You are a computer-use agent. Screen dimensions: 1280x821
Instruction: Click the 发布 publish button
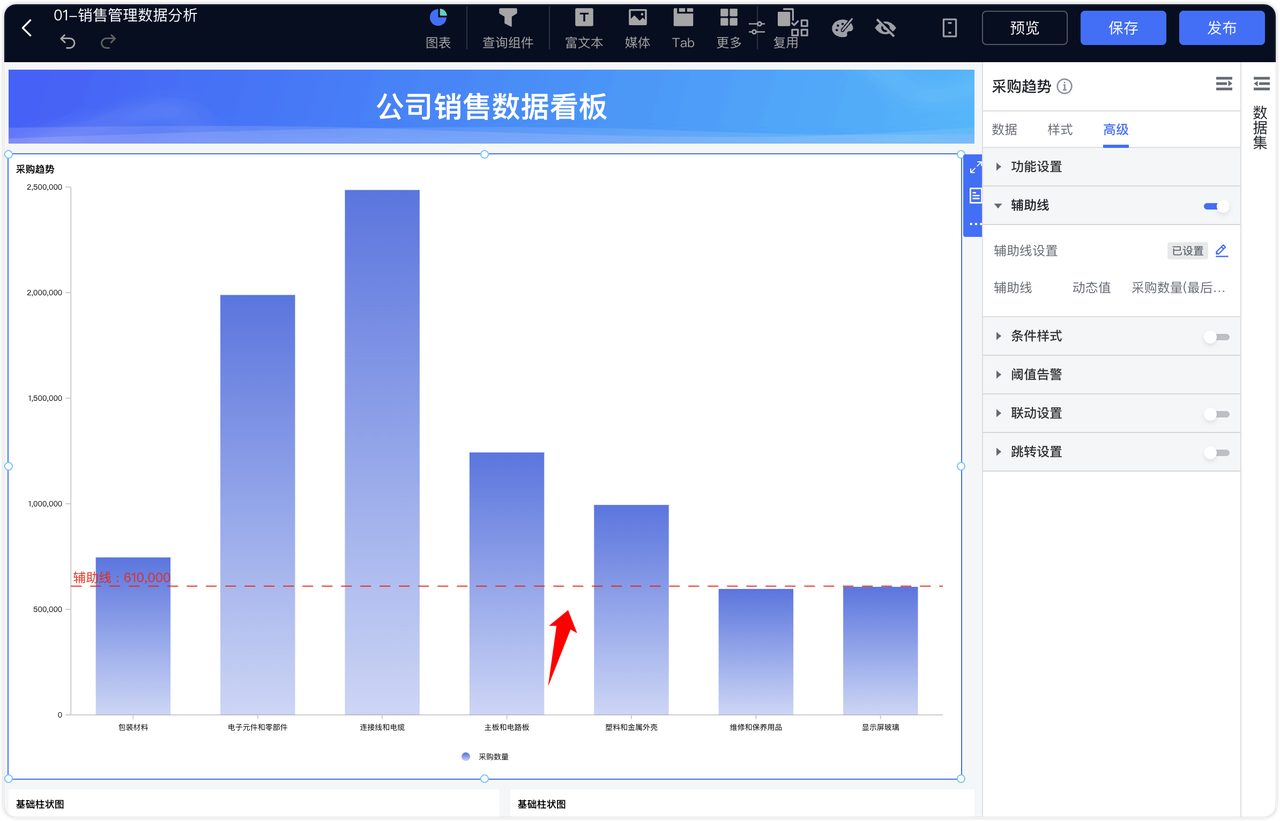pyautogui.click(x=1222, y=27)
